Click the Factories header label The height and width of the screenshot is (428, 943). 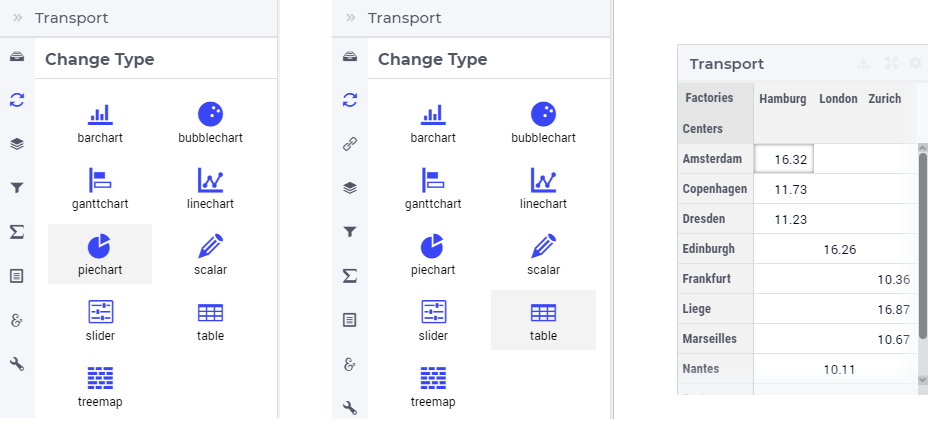709,98
